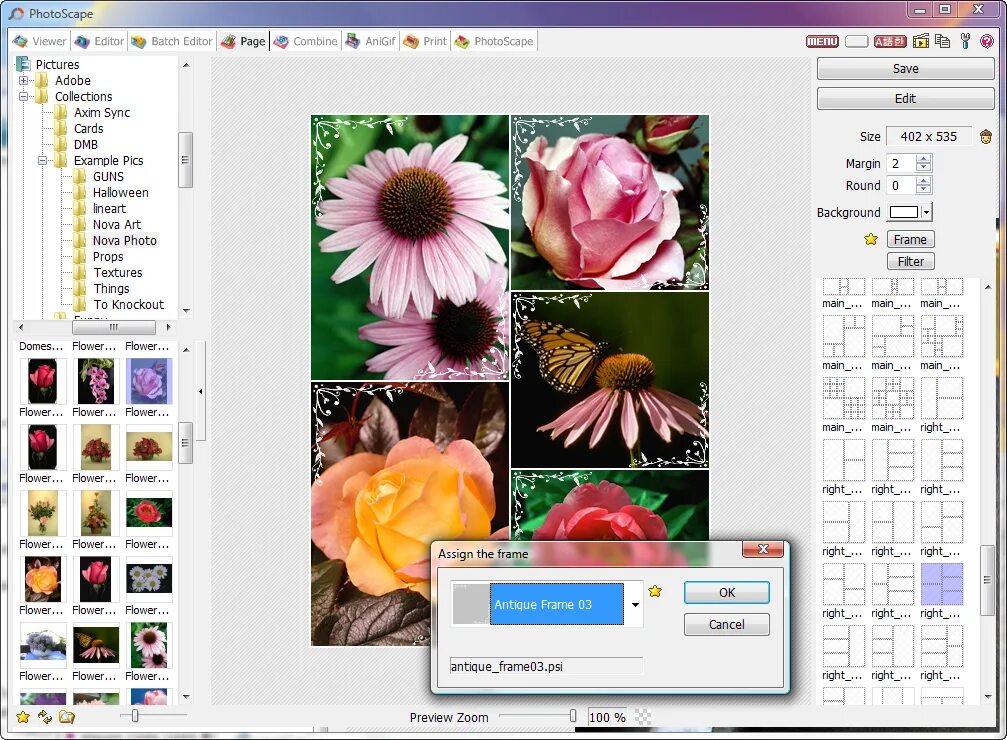
Task: Open the Antique Frame 03 dropdown arrow
Action: [635, 604]
